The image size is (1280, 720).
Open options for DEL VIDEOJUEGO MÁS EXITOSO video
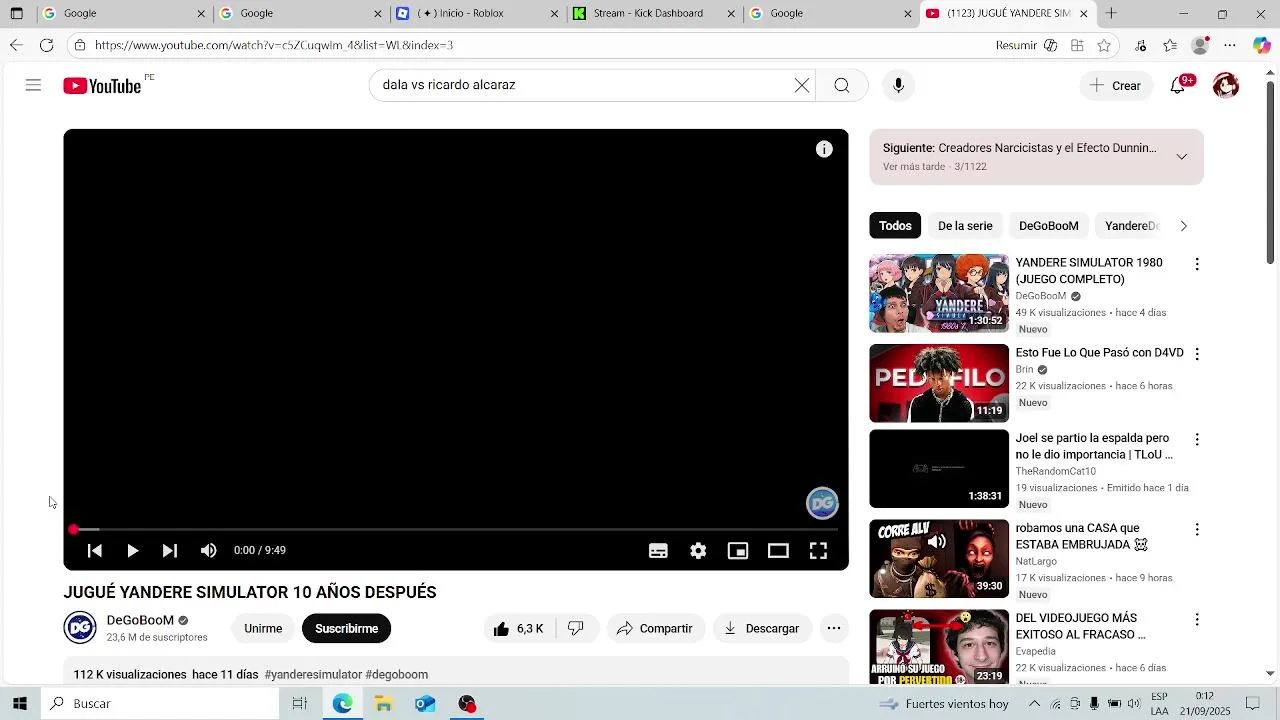(x=1197, y=619)
